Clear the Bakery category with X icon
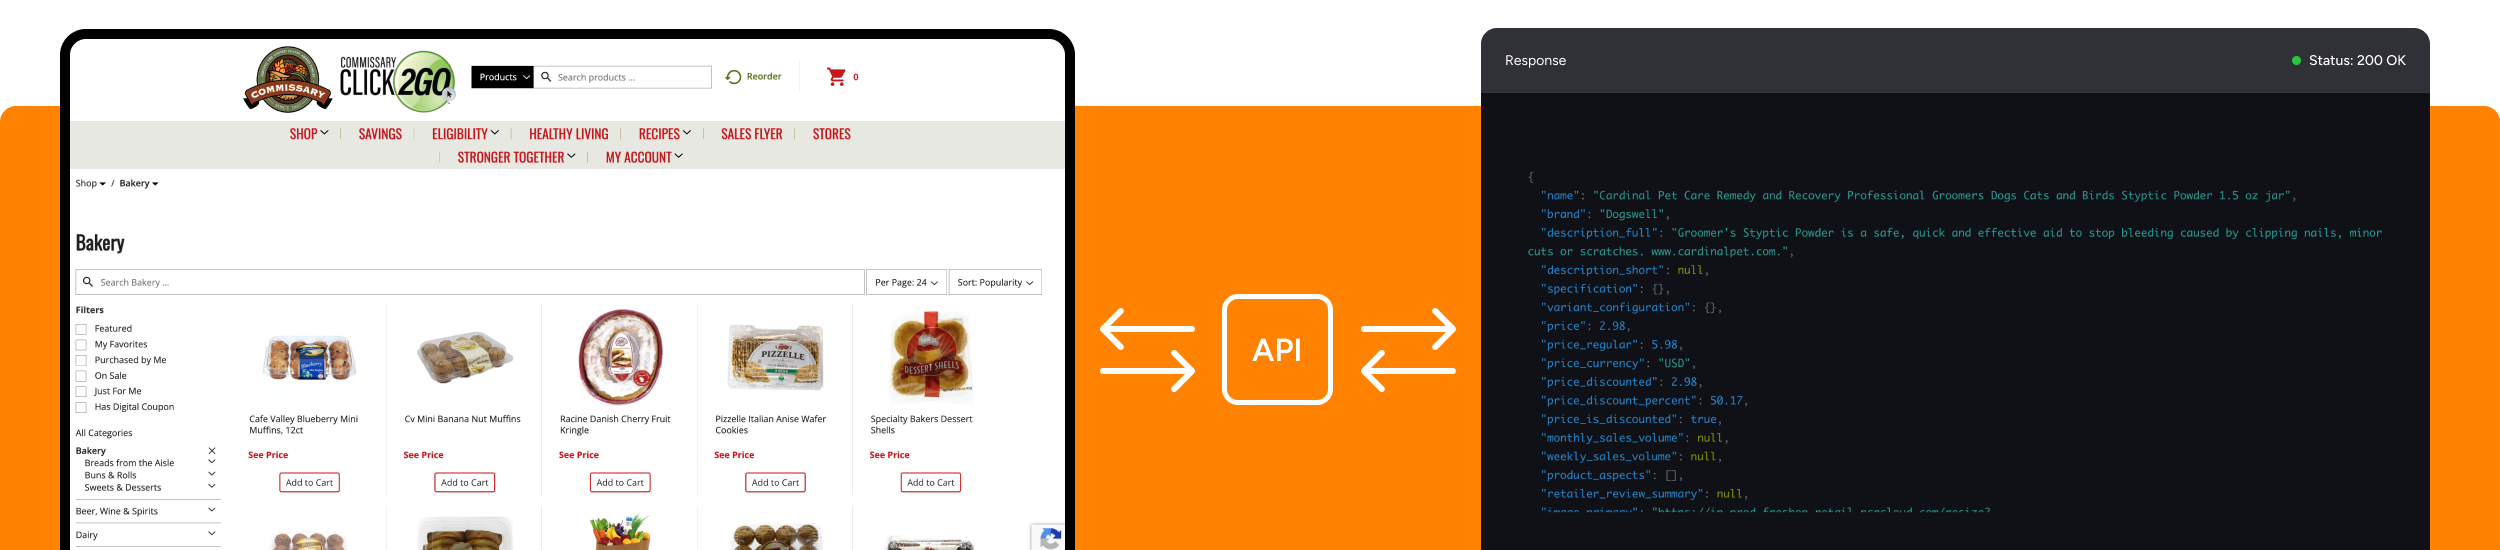This screenshot has height=550, width=2500. tap(212, 451)
